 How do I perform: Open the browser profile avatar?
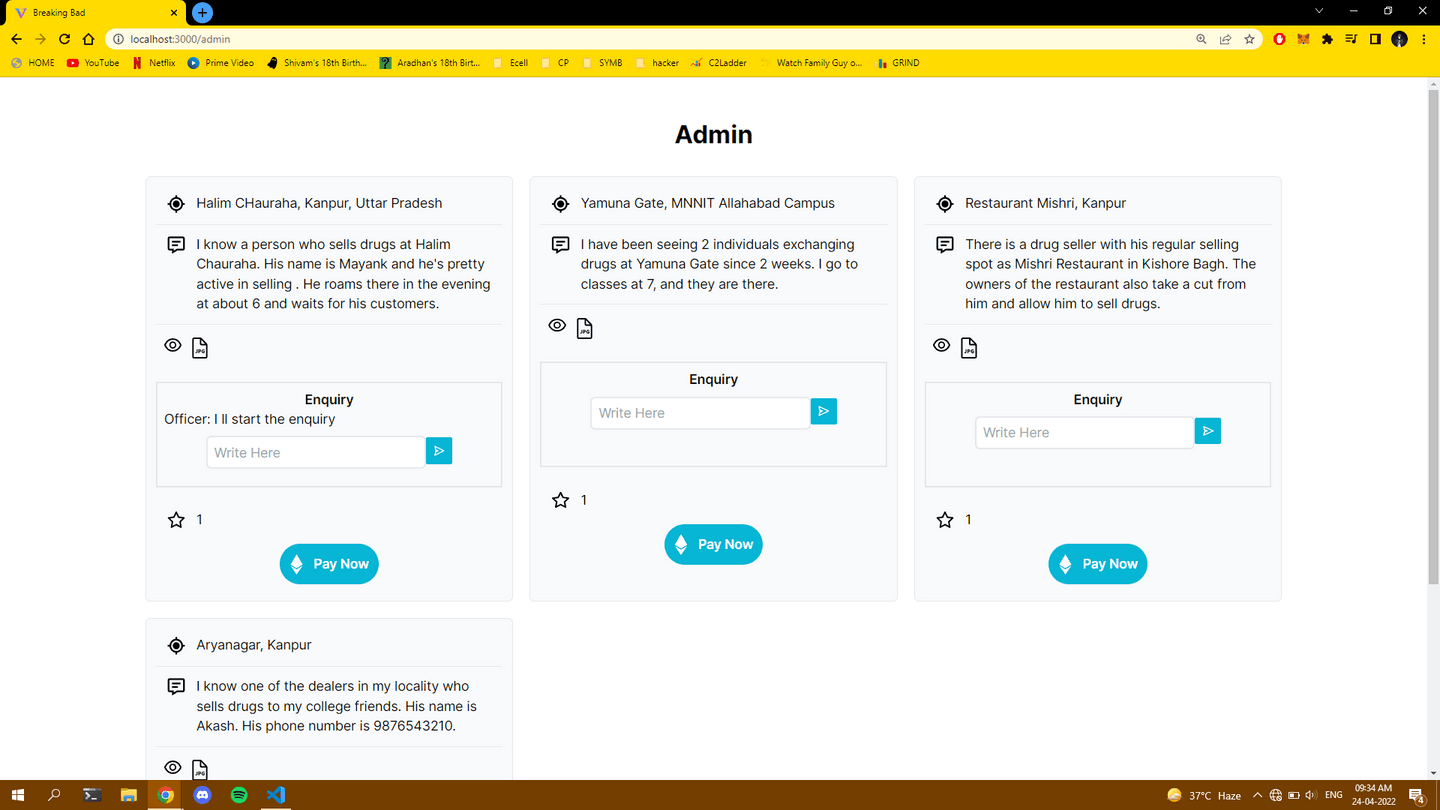(1399, 39)
